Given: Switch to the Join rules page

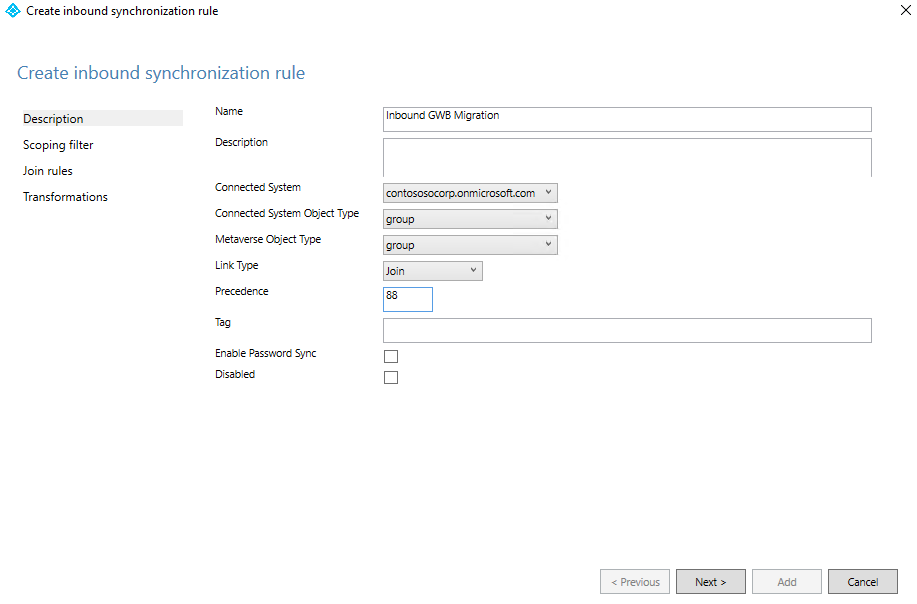Looking at the screenshot, I should pos(48,171).
